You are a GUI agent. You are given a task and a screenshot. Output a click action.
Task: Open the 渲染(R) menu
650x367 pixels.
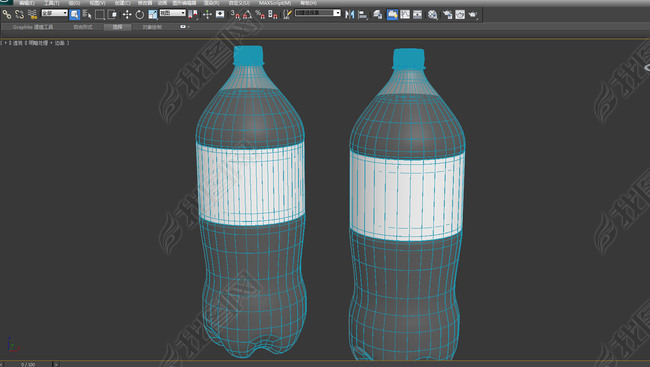click(211, 3)
